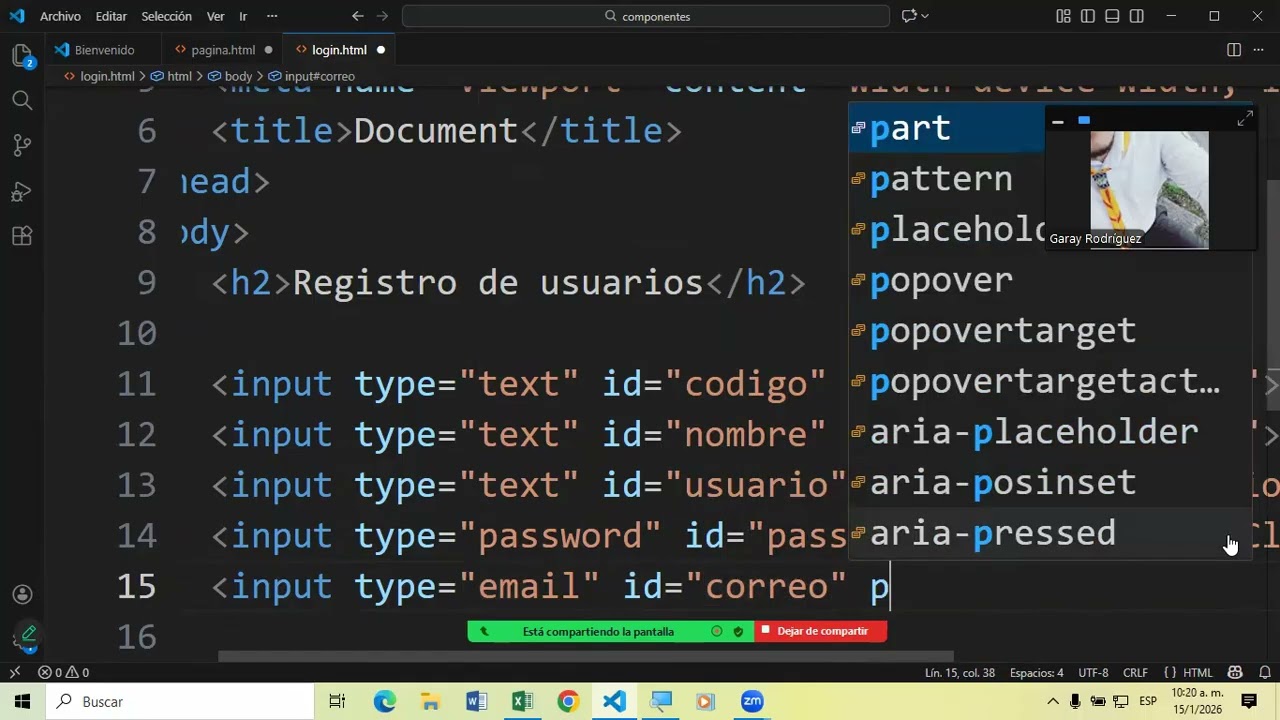Screen dimensions: 1280x720
Task: Click the Customize Layout icon
Action: [x=1063, y=16]
